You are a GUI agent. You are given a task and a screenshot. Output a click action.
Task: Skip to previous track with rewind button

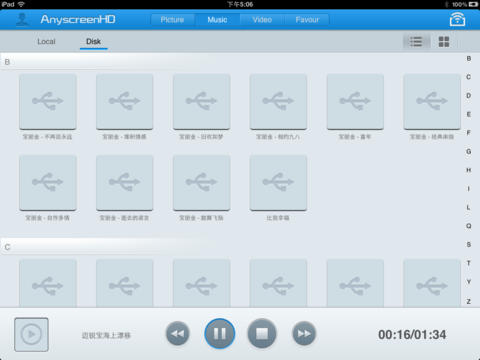click(177, 333)
